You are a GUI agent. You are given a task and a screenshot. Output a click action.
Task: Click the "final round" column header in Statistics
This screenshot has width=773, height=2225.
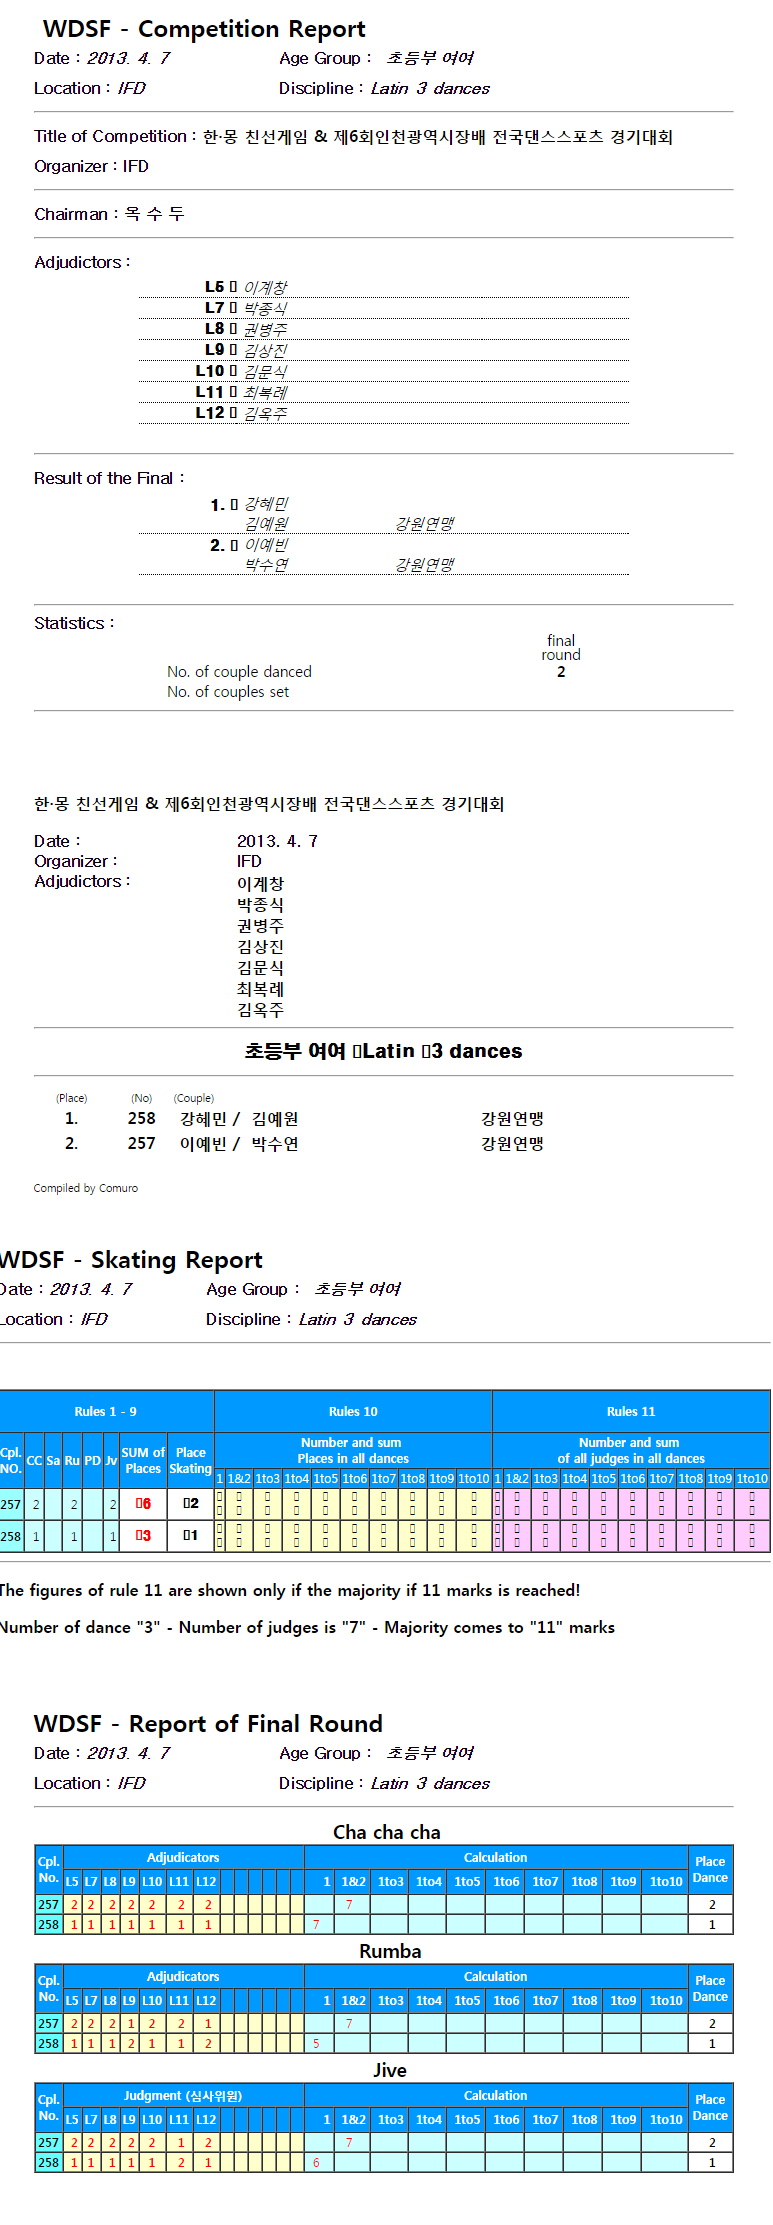click(561, 648)
